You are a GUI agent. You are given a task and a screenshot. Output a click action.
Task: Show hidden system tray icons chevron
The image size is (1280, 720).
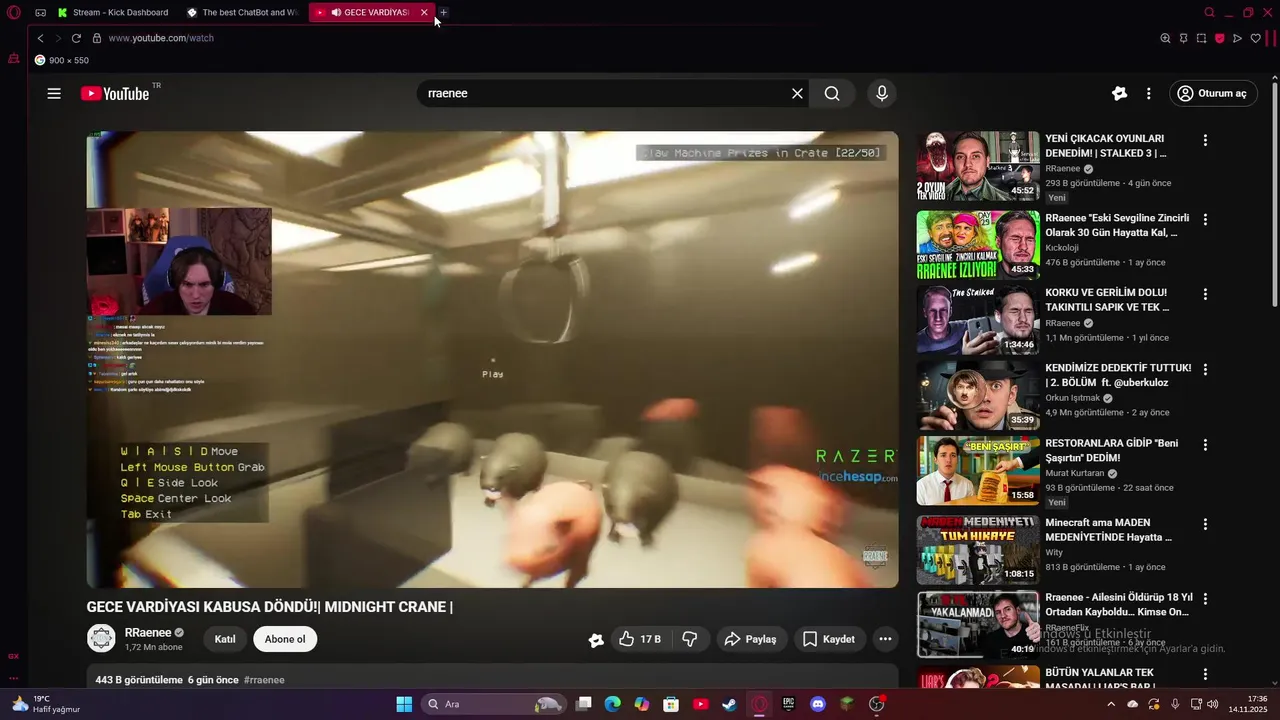click(x=1111, y=704)
